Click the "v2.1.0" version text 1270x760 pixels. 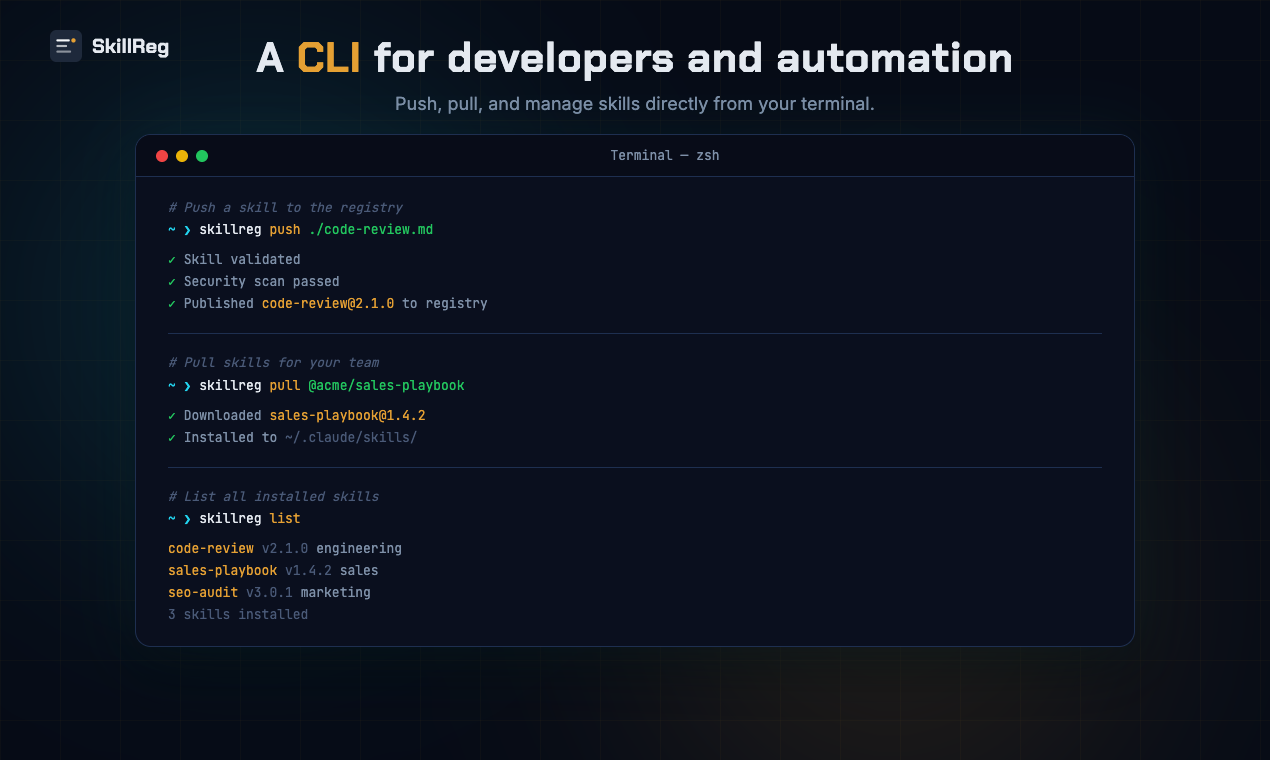pos(285,549)
